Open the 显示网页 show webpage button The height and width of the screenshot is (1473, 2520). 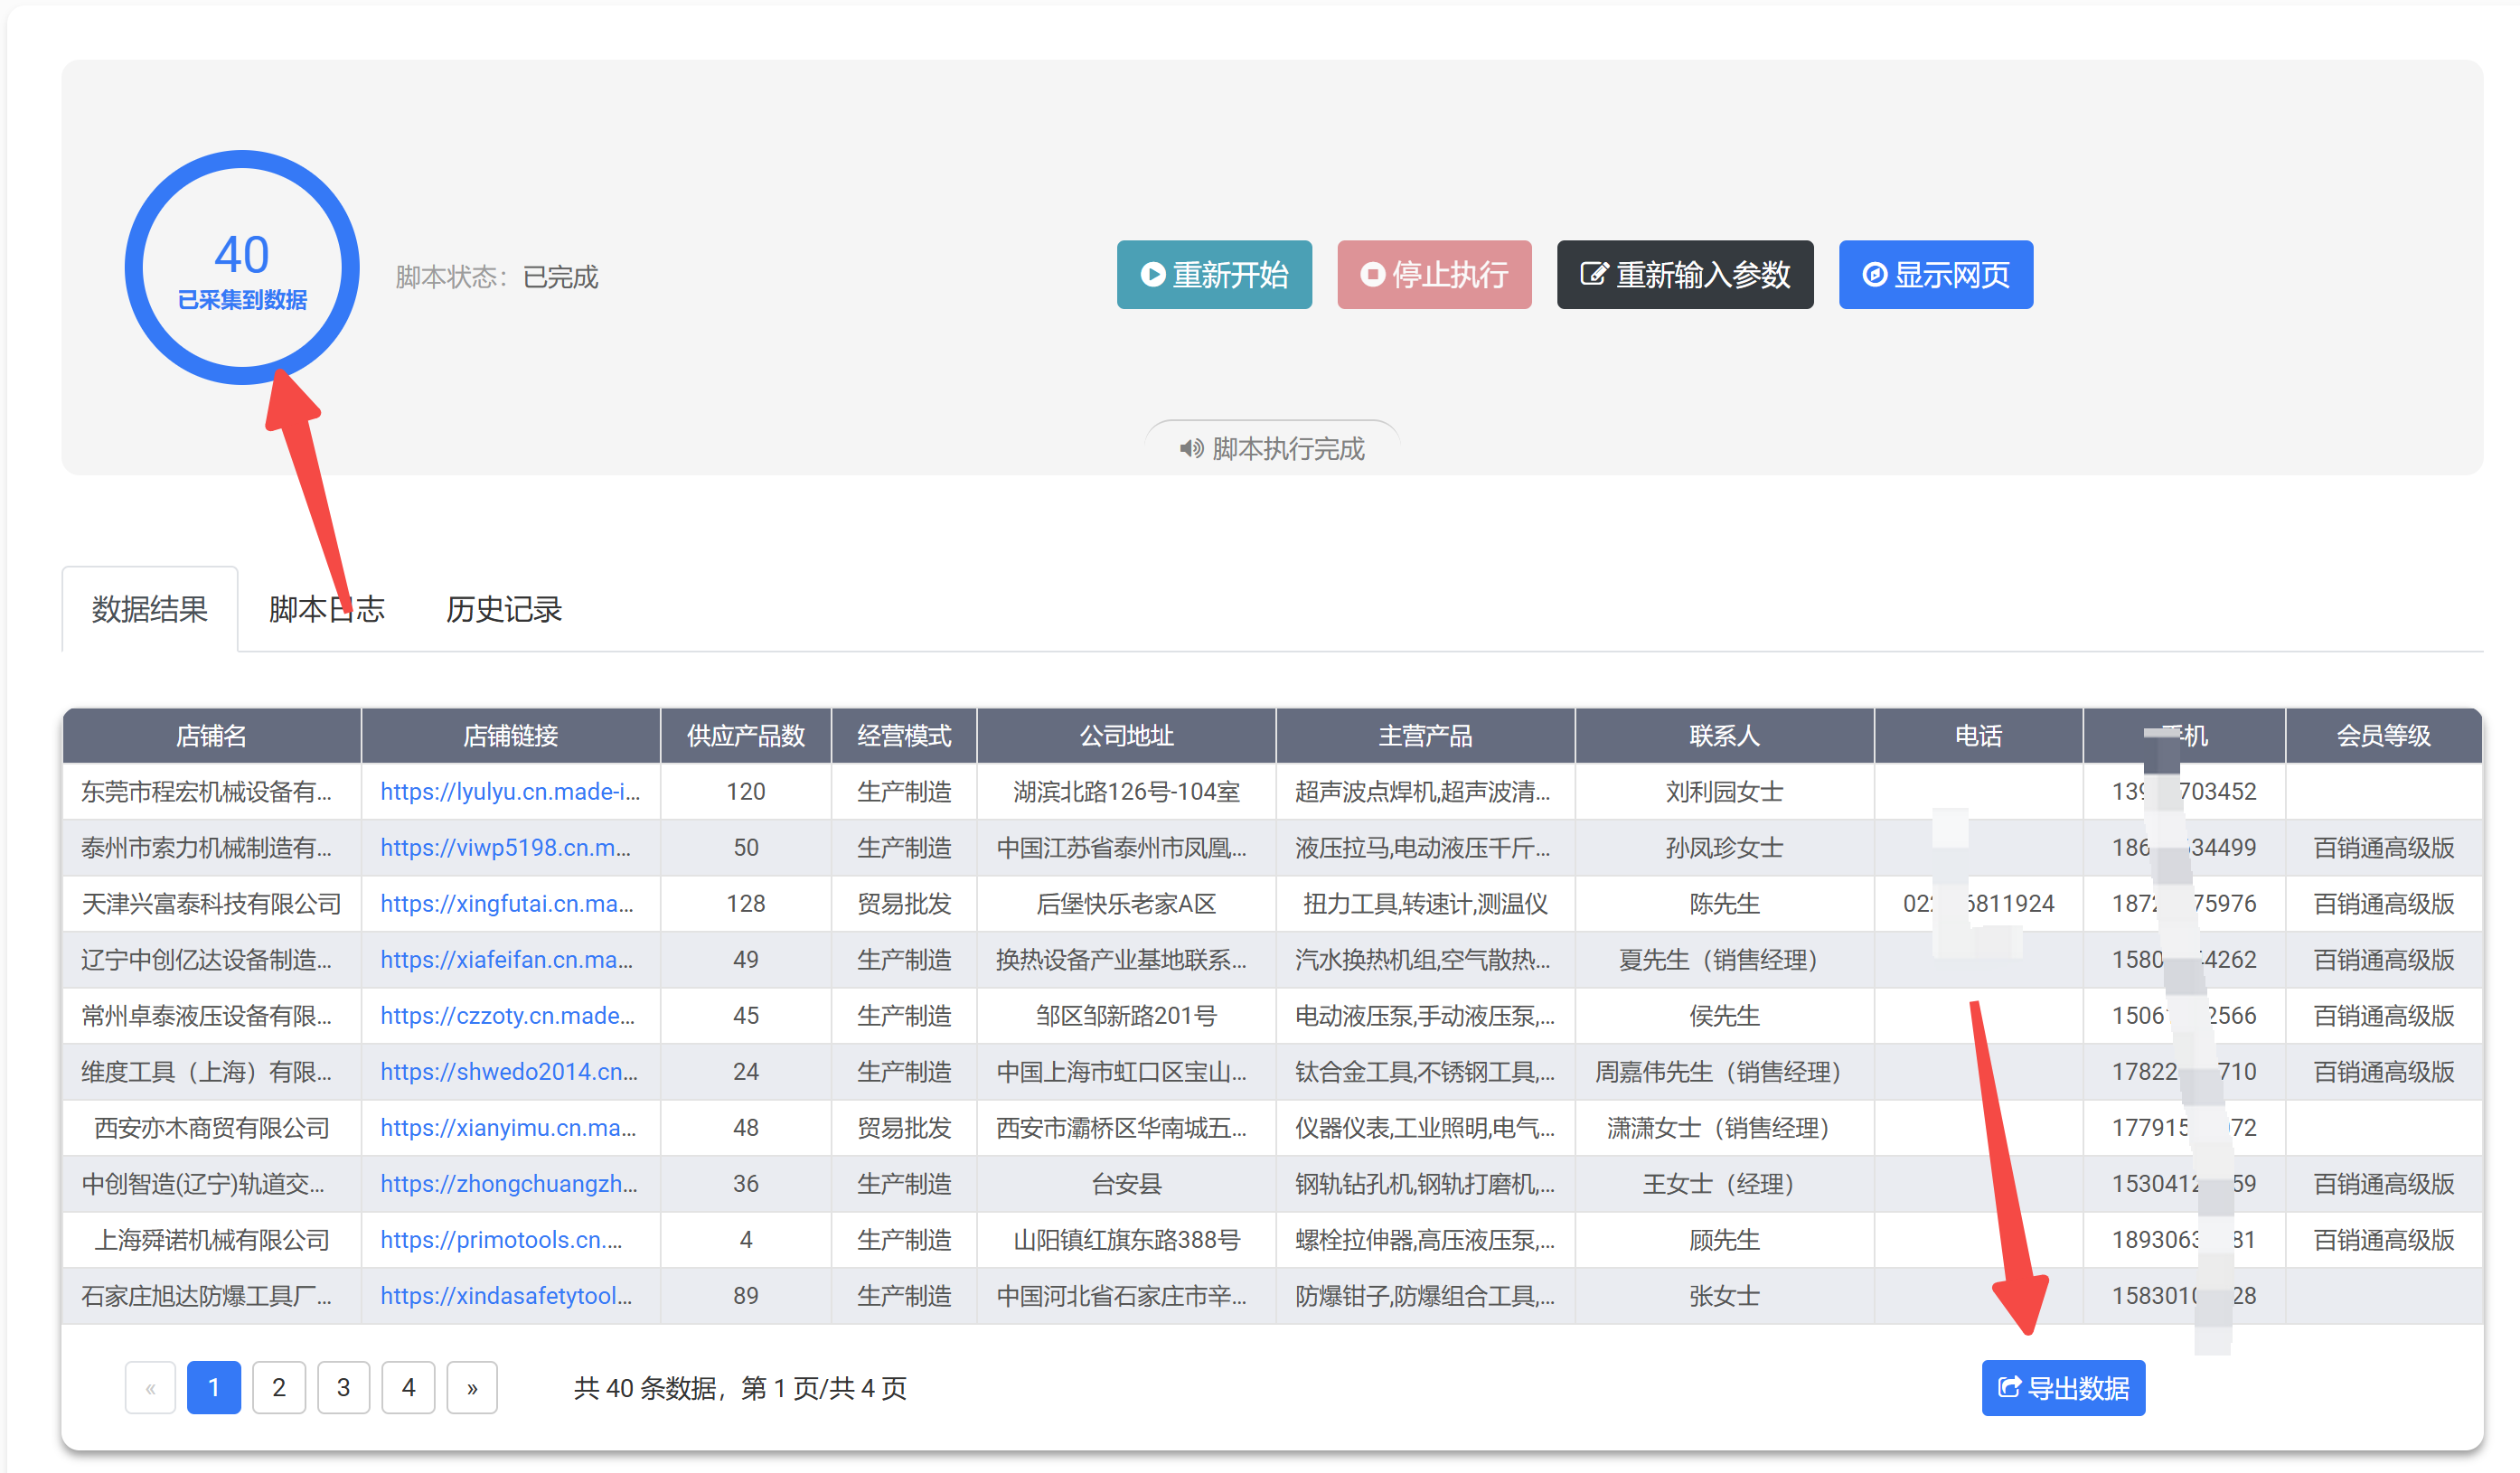(1935, 275)
